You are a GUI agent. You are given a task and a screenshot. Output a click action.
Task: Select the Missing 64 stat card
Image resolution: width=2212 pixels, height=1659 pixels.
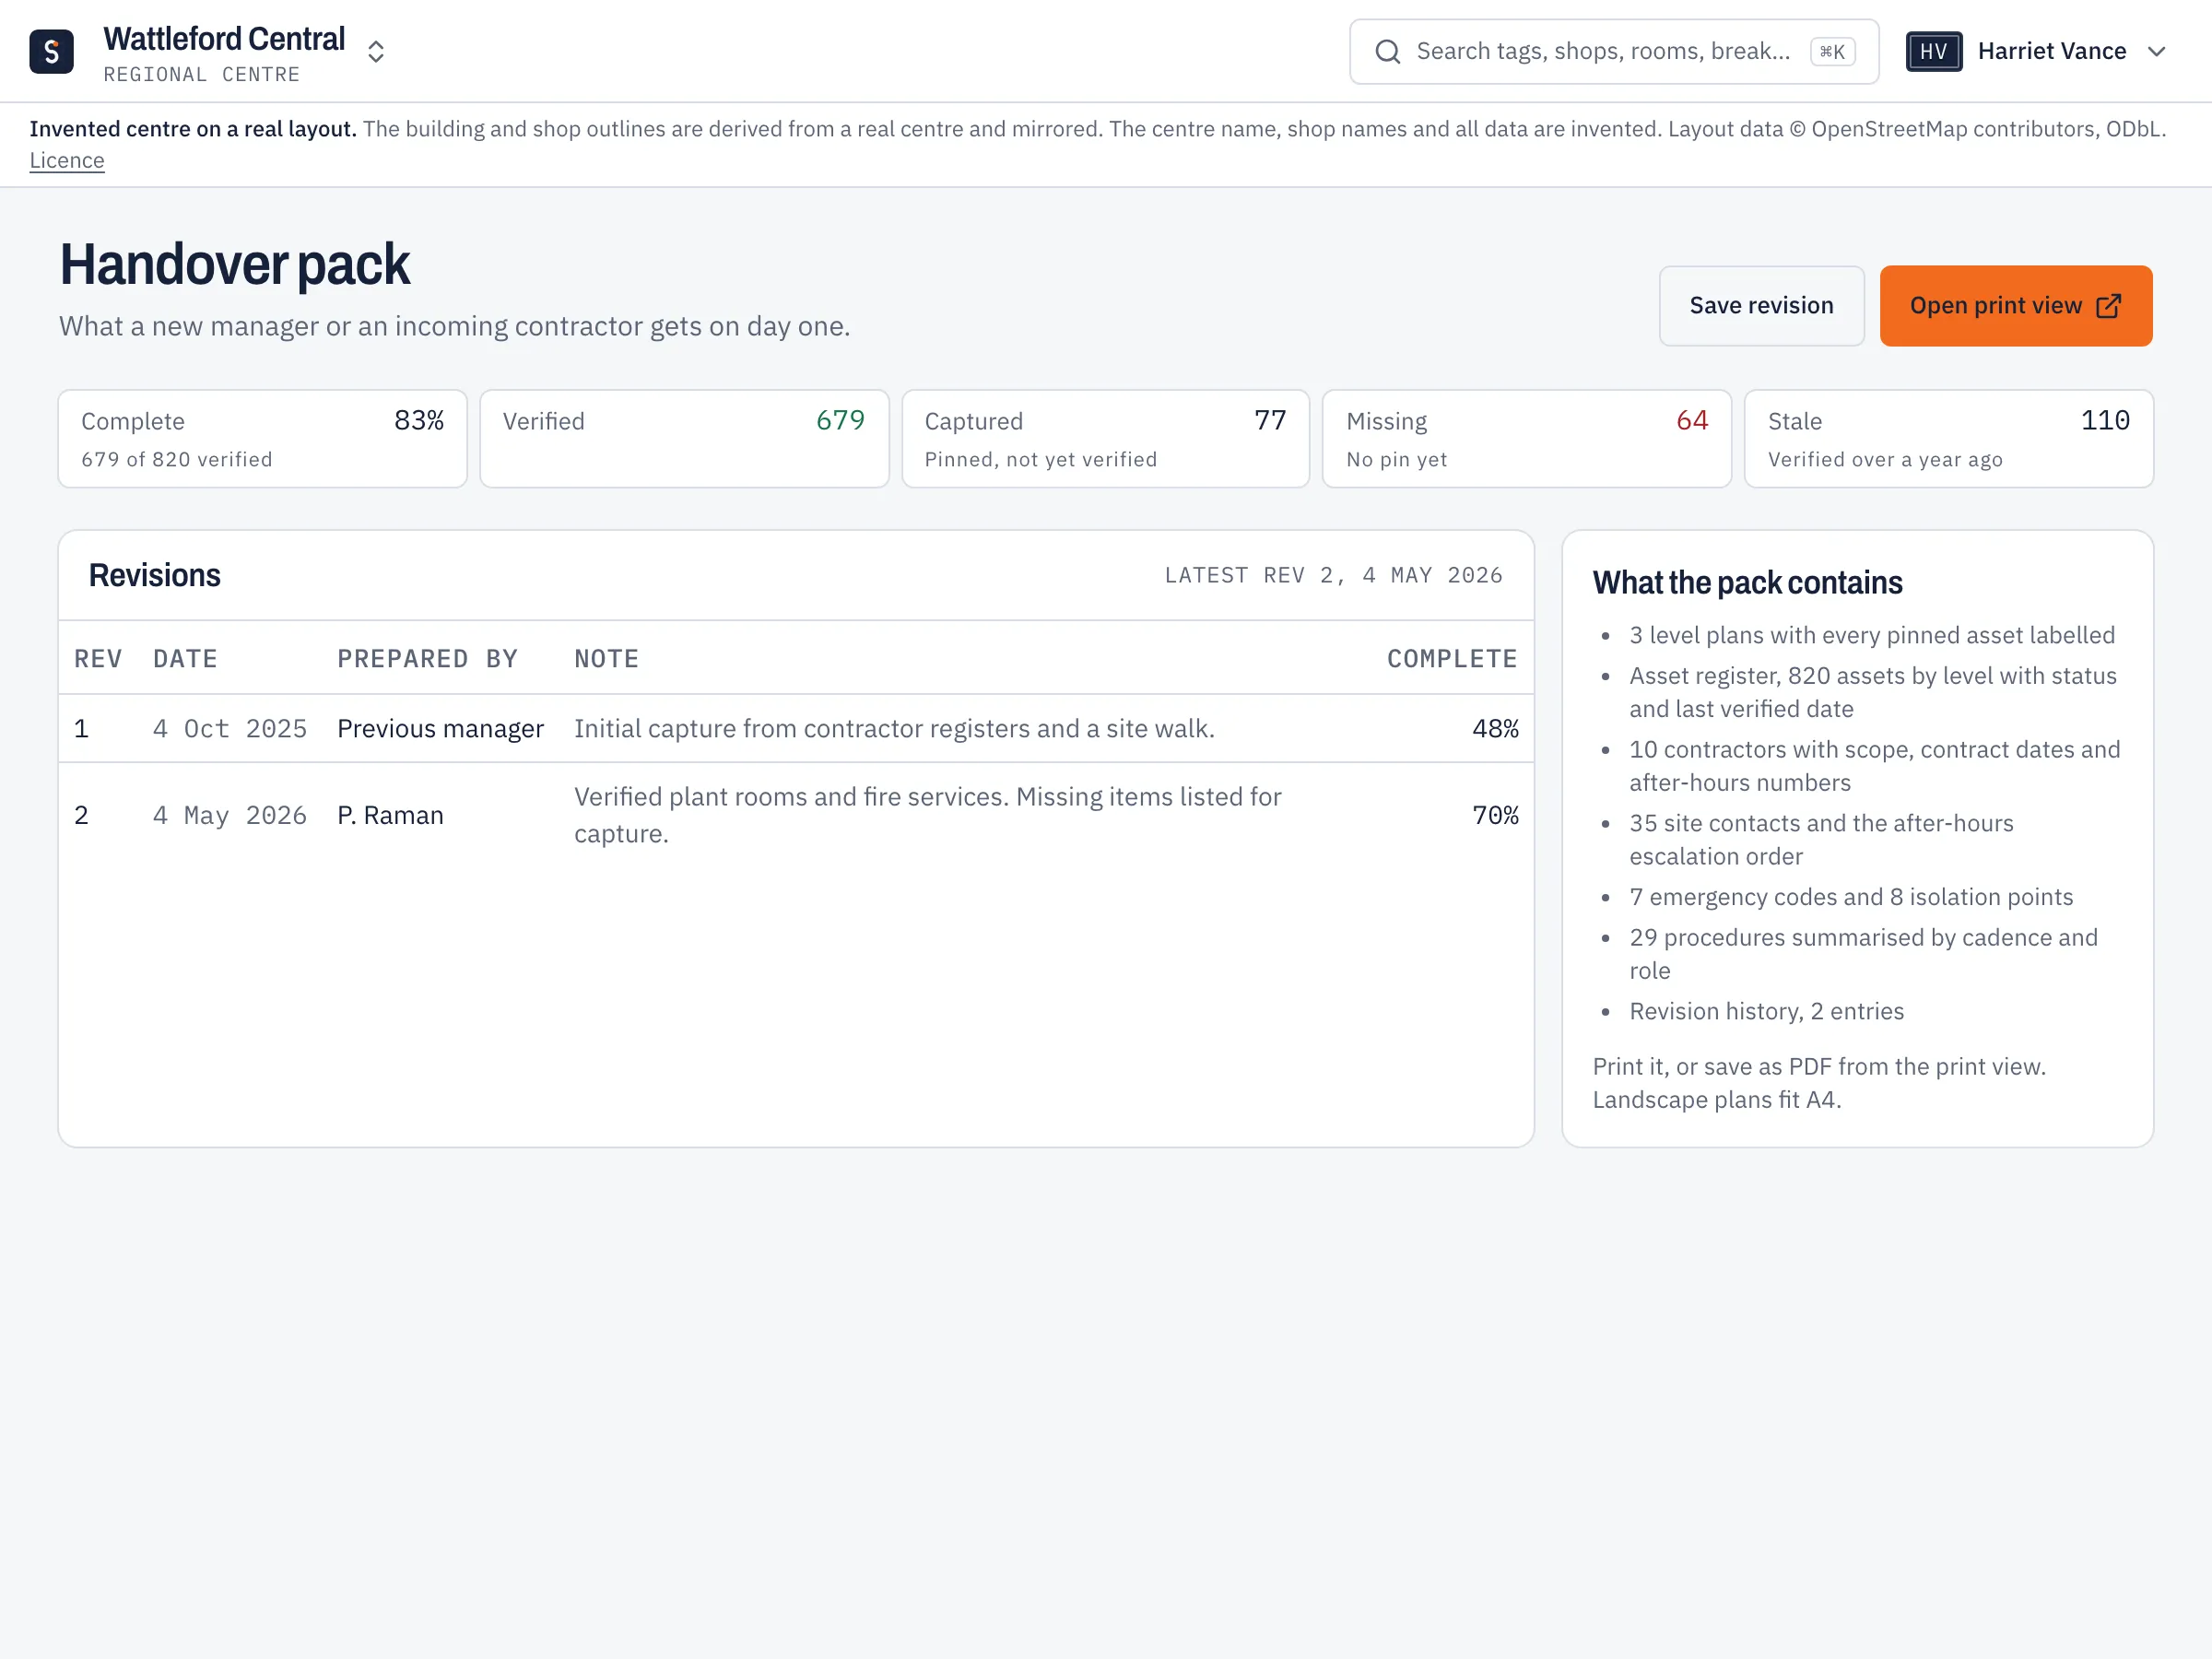[1526, 438]
